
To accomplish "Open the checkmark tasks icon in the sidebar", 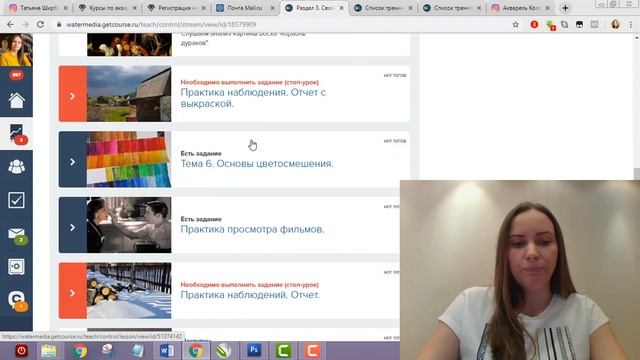I will coord(16,200).
